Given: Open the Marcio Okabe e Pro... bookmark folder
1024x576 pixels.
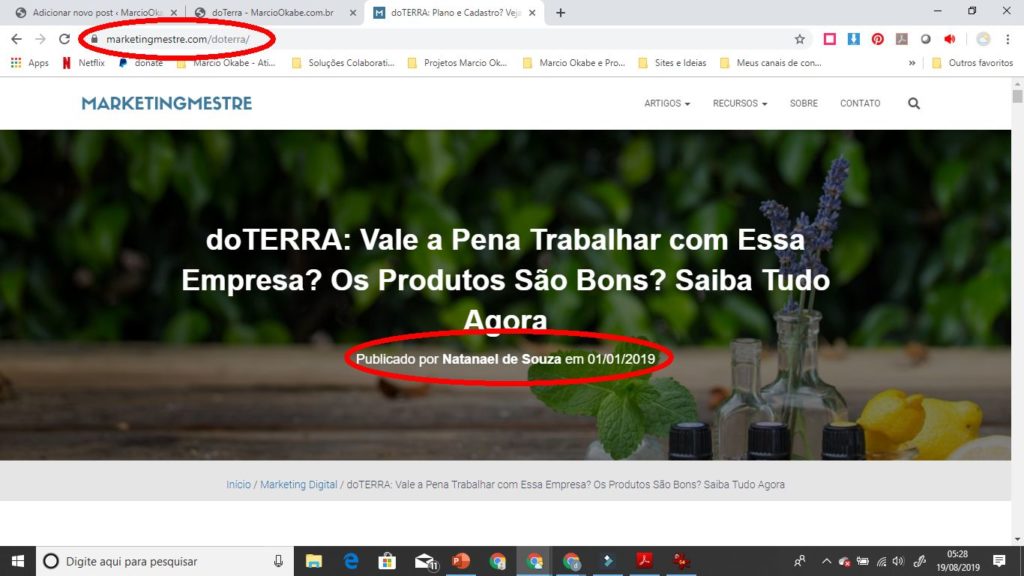Looking at the screenshot, I should [574, 63].
